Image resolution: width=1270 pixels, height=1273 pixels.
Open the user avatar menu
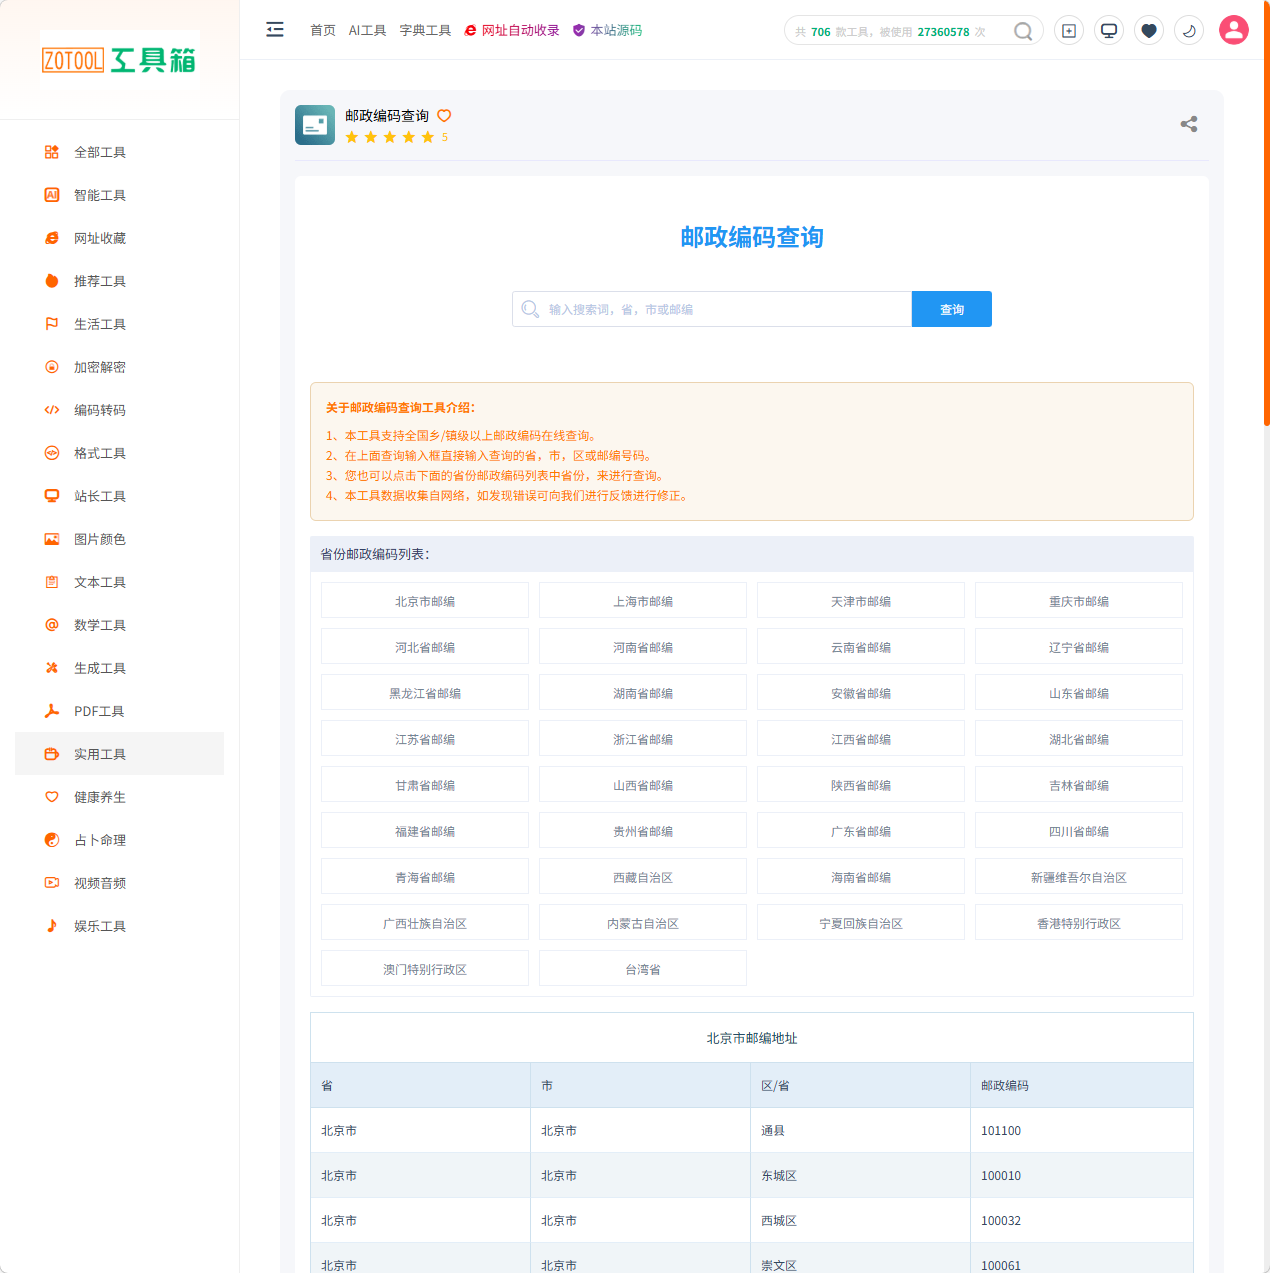pyautogui.click(x=1233, y=29)
